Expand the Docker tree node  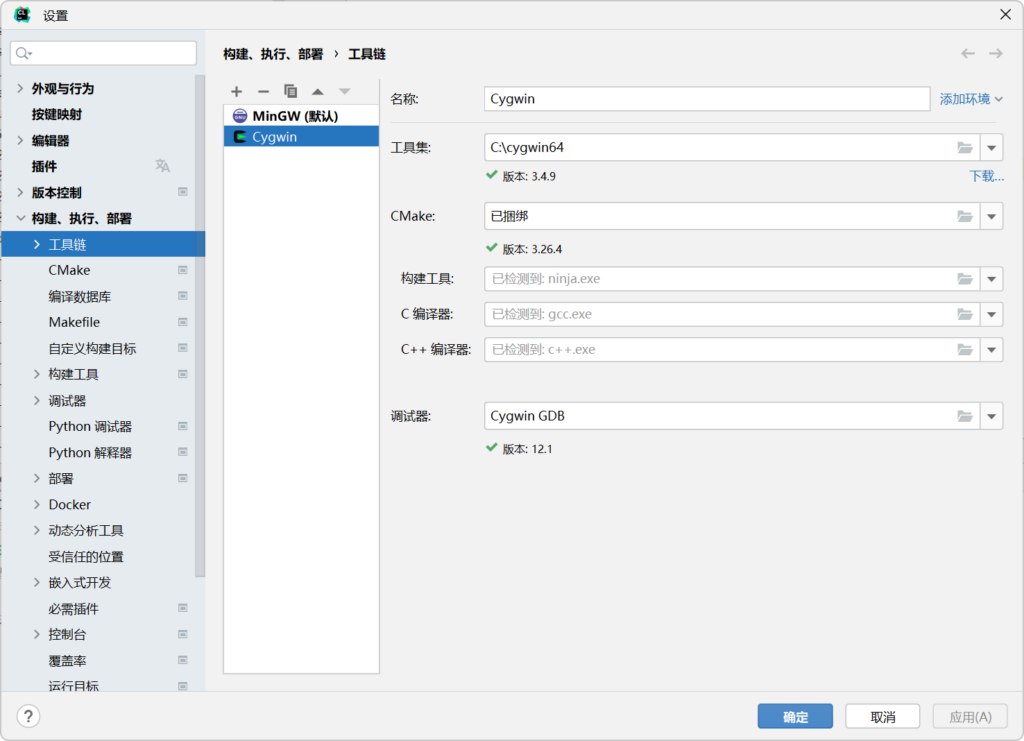pos(37,504)
